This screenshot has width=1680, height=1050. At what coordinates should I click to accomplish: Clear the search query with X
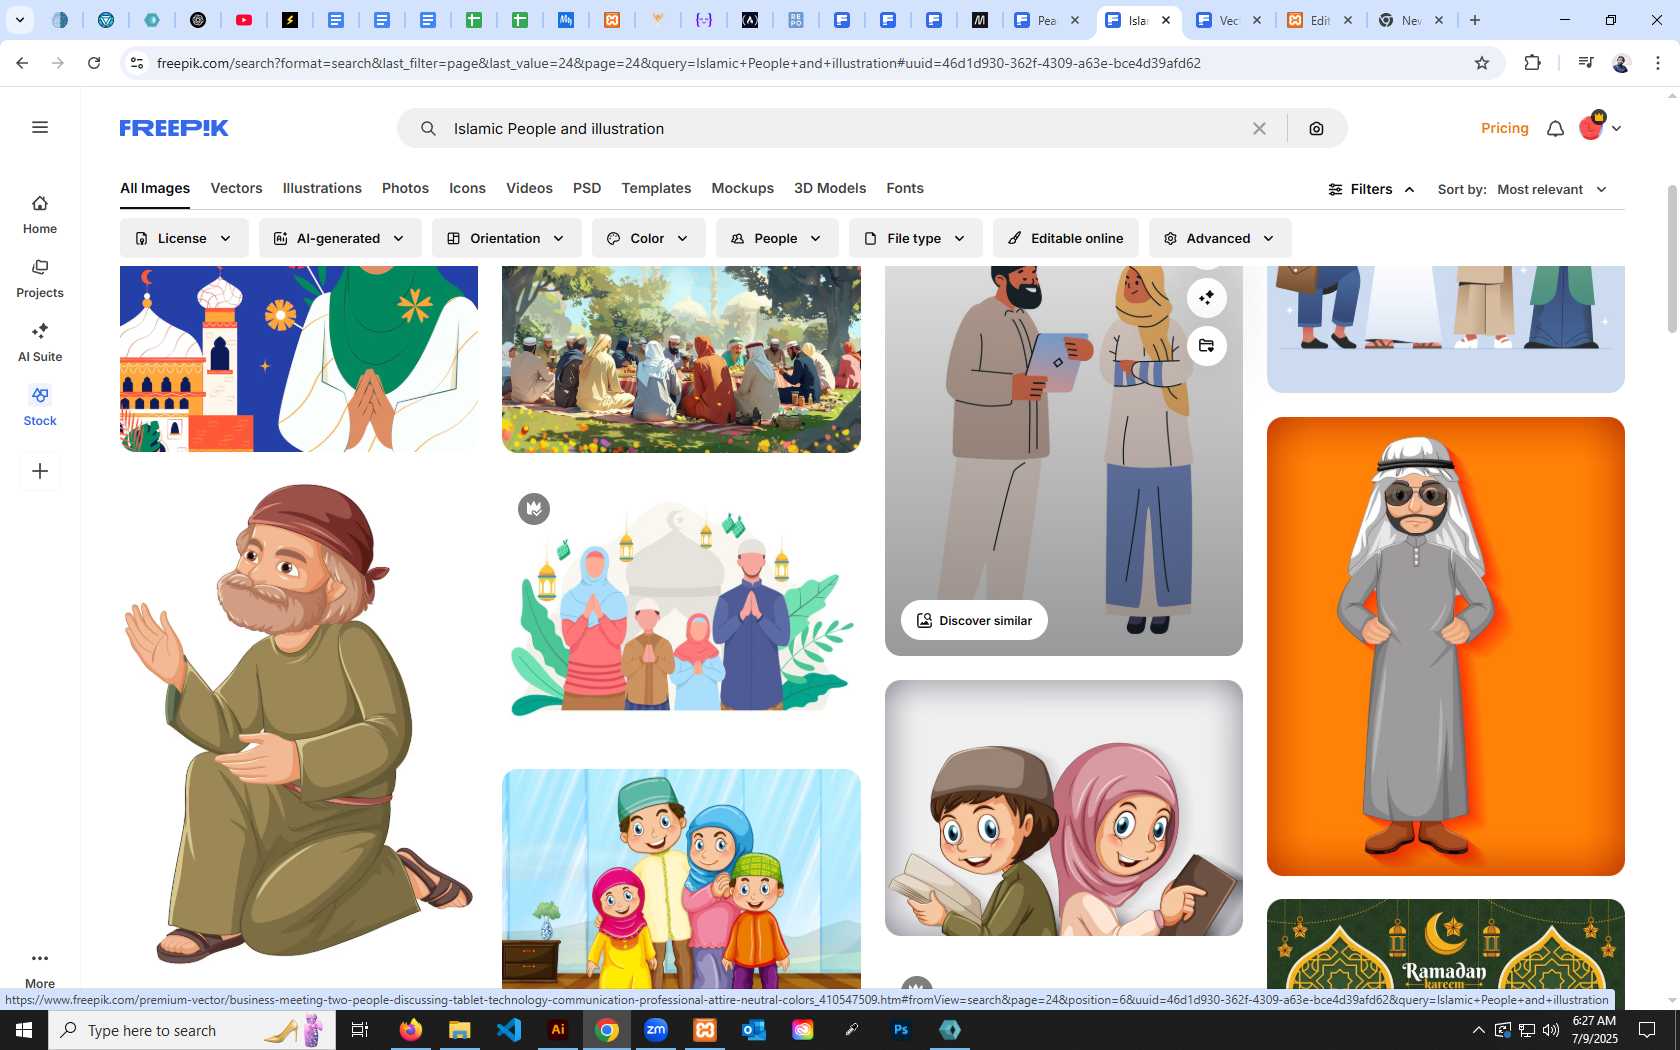(x=1259, y=128)
